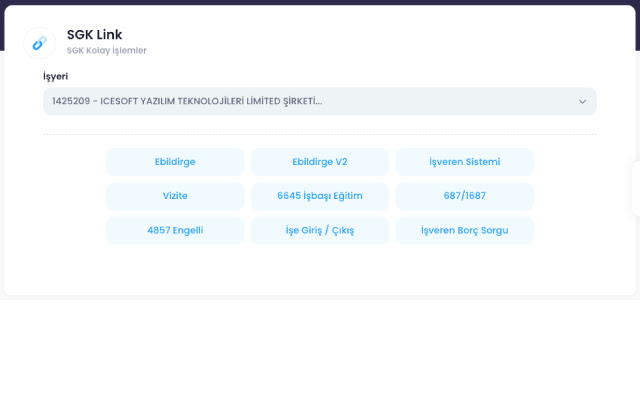Open the Ebildirge link
640x400 pixels.
point(175,162)
